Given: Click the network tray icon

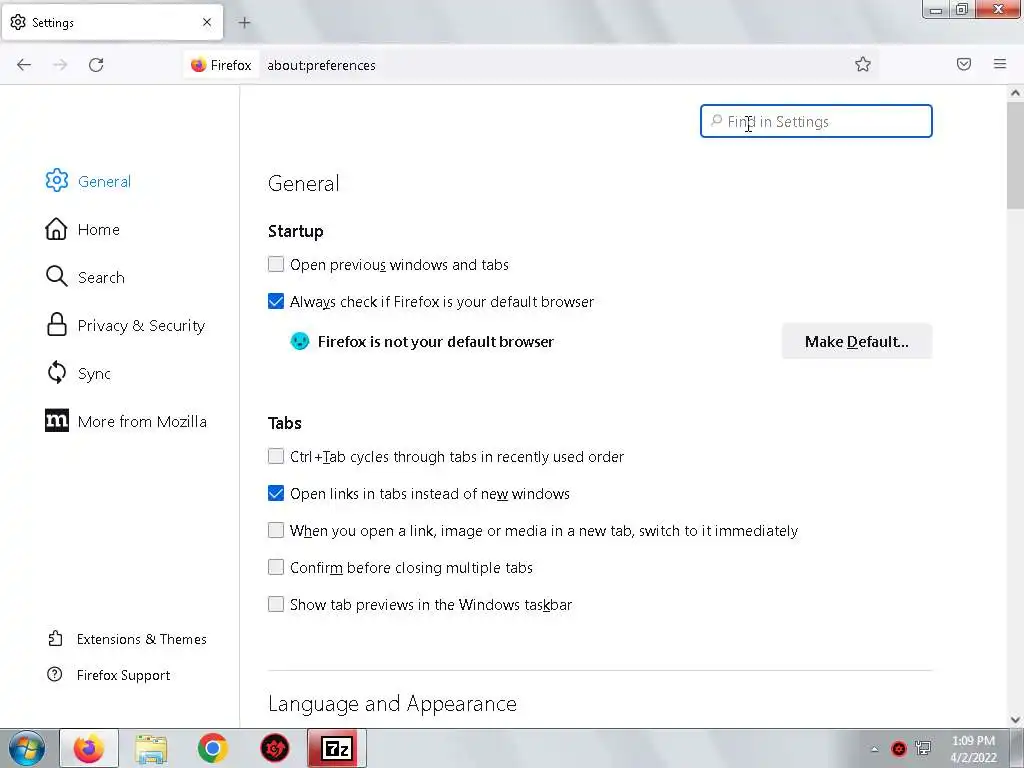Looking at the screenshot, I should [923, 748].
